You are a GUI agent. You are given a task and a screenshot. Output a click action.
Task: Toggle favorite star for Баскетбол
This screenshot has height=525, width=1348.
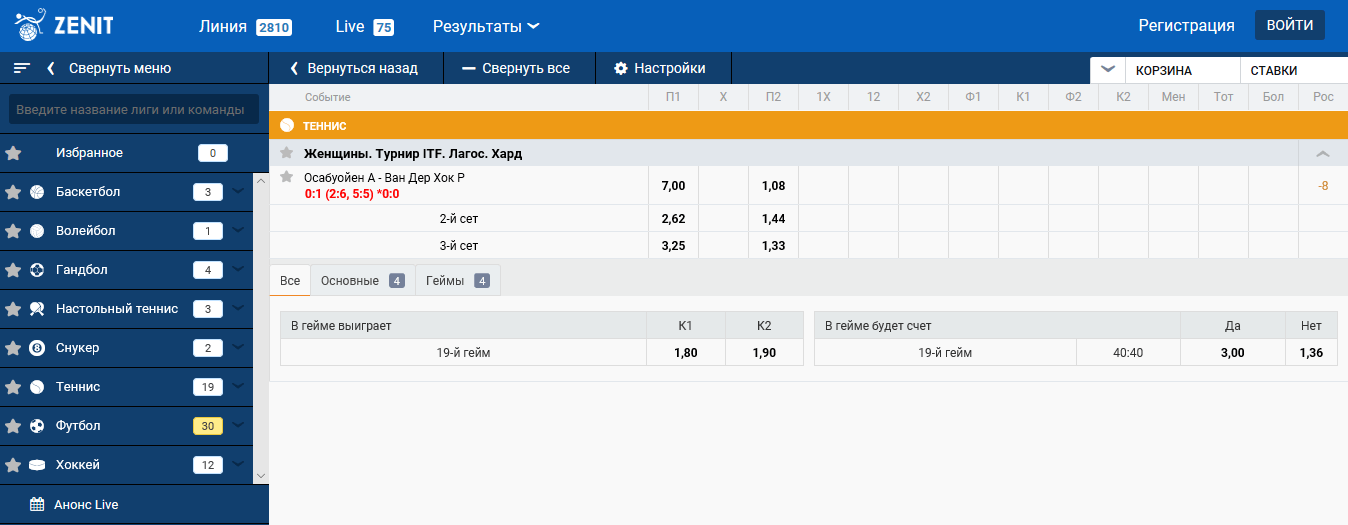(13, 192)
